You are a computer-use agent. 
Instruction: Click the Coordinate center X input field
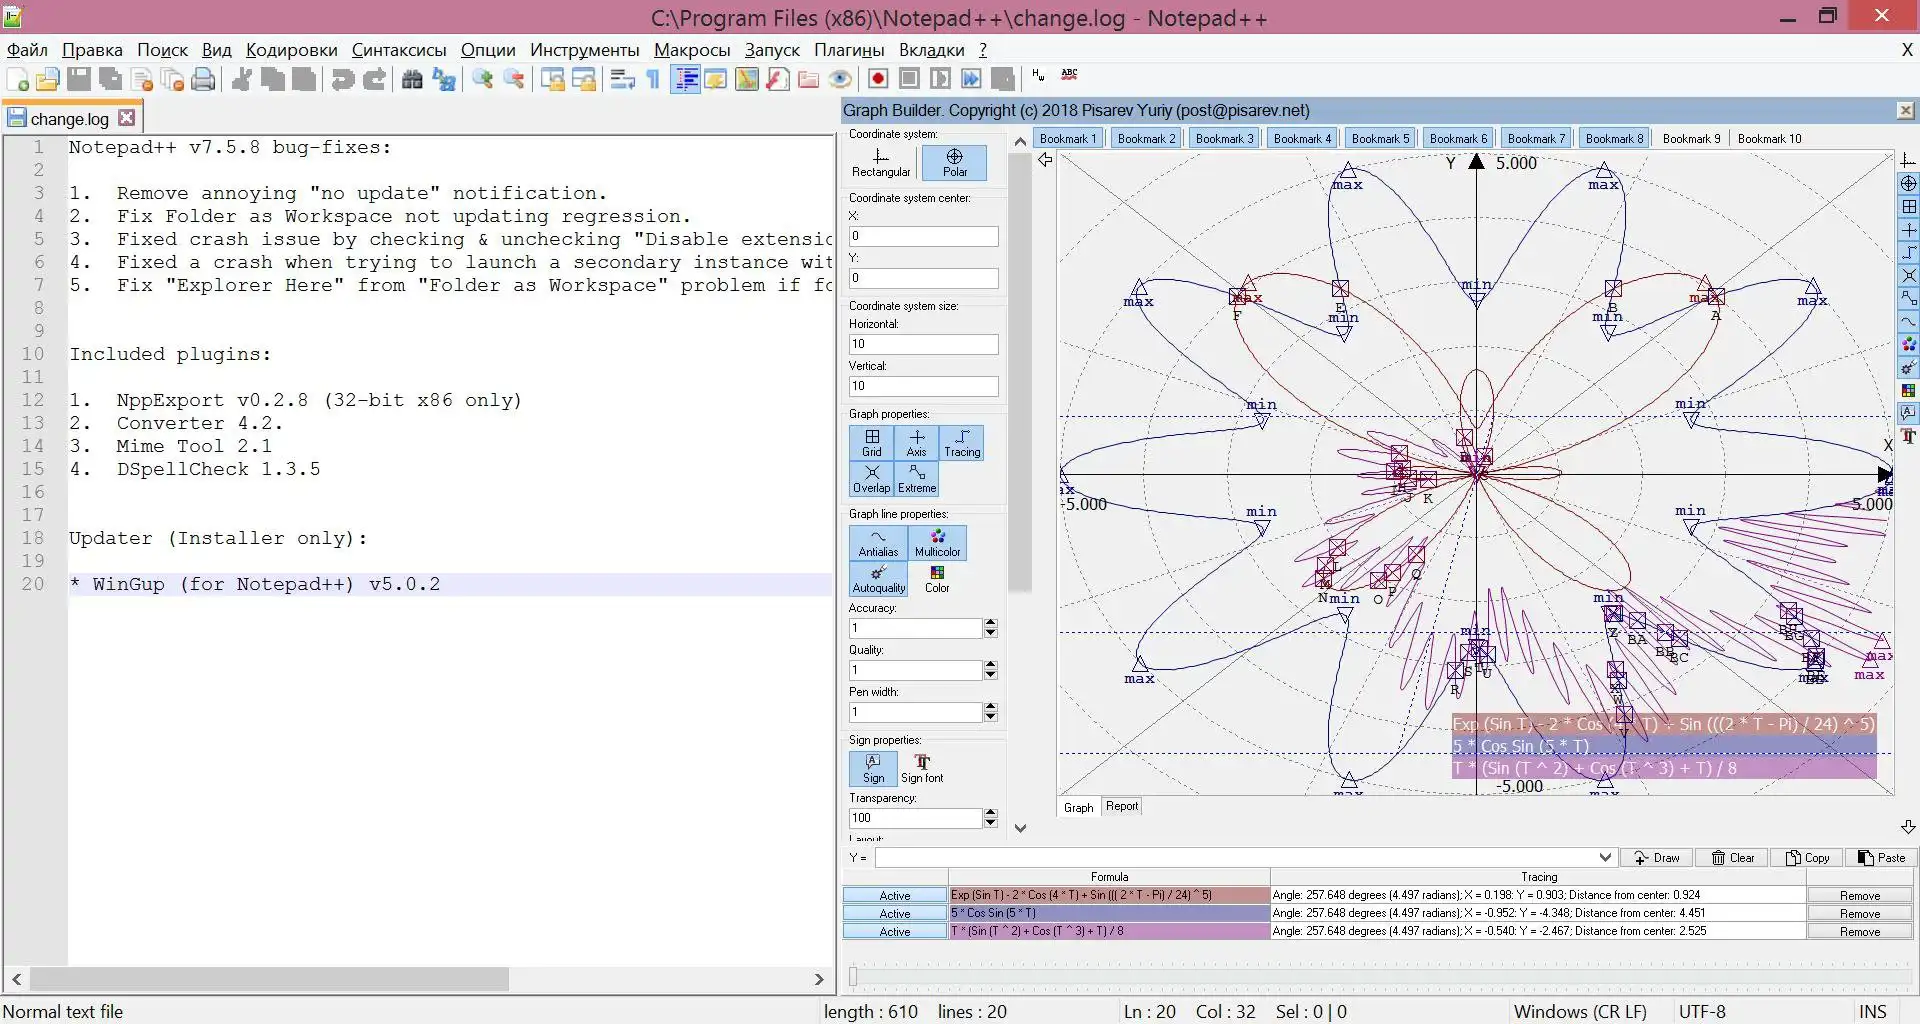[x=923, y=237]
